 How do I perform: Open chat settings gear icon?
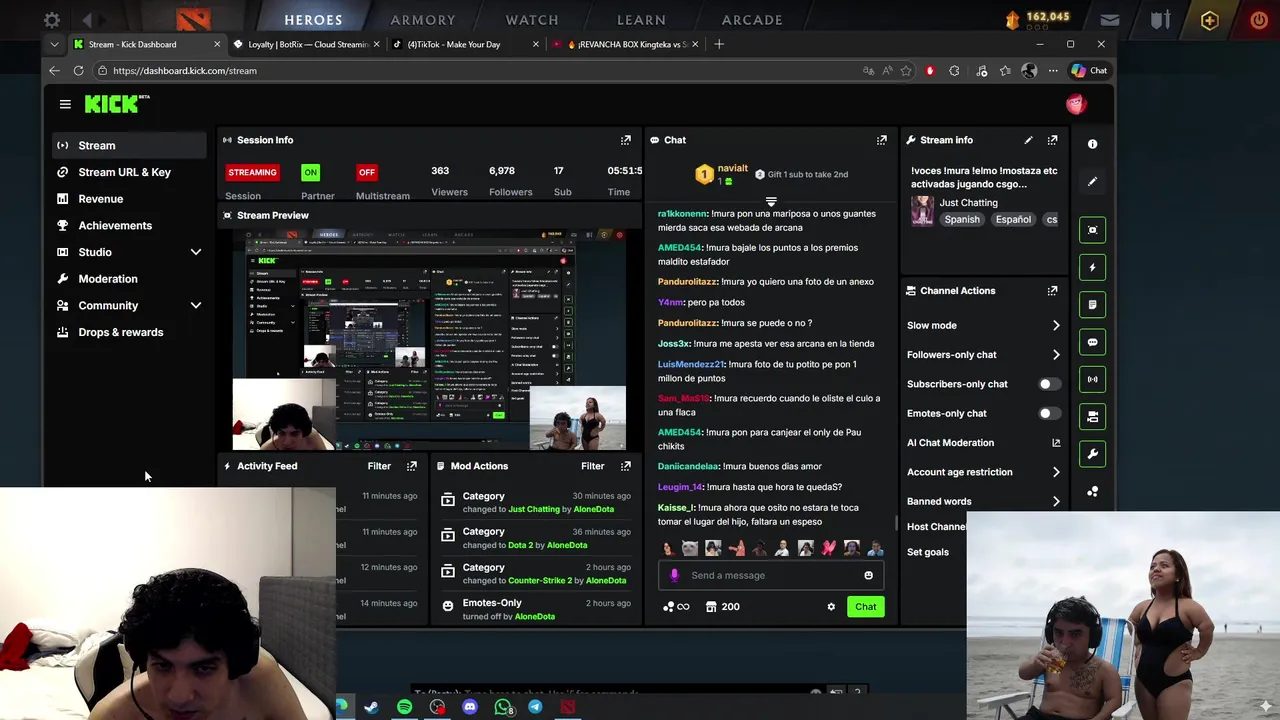pyautogui.click(x=831, y=607)
